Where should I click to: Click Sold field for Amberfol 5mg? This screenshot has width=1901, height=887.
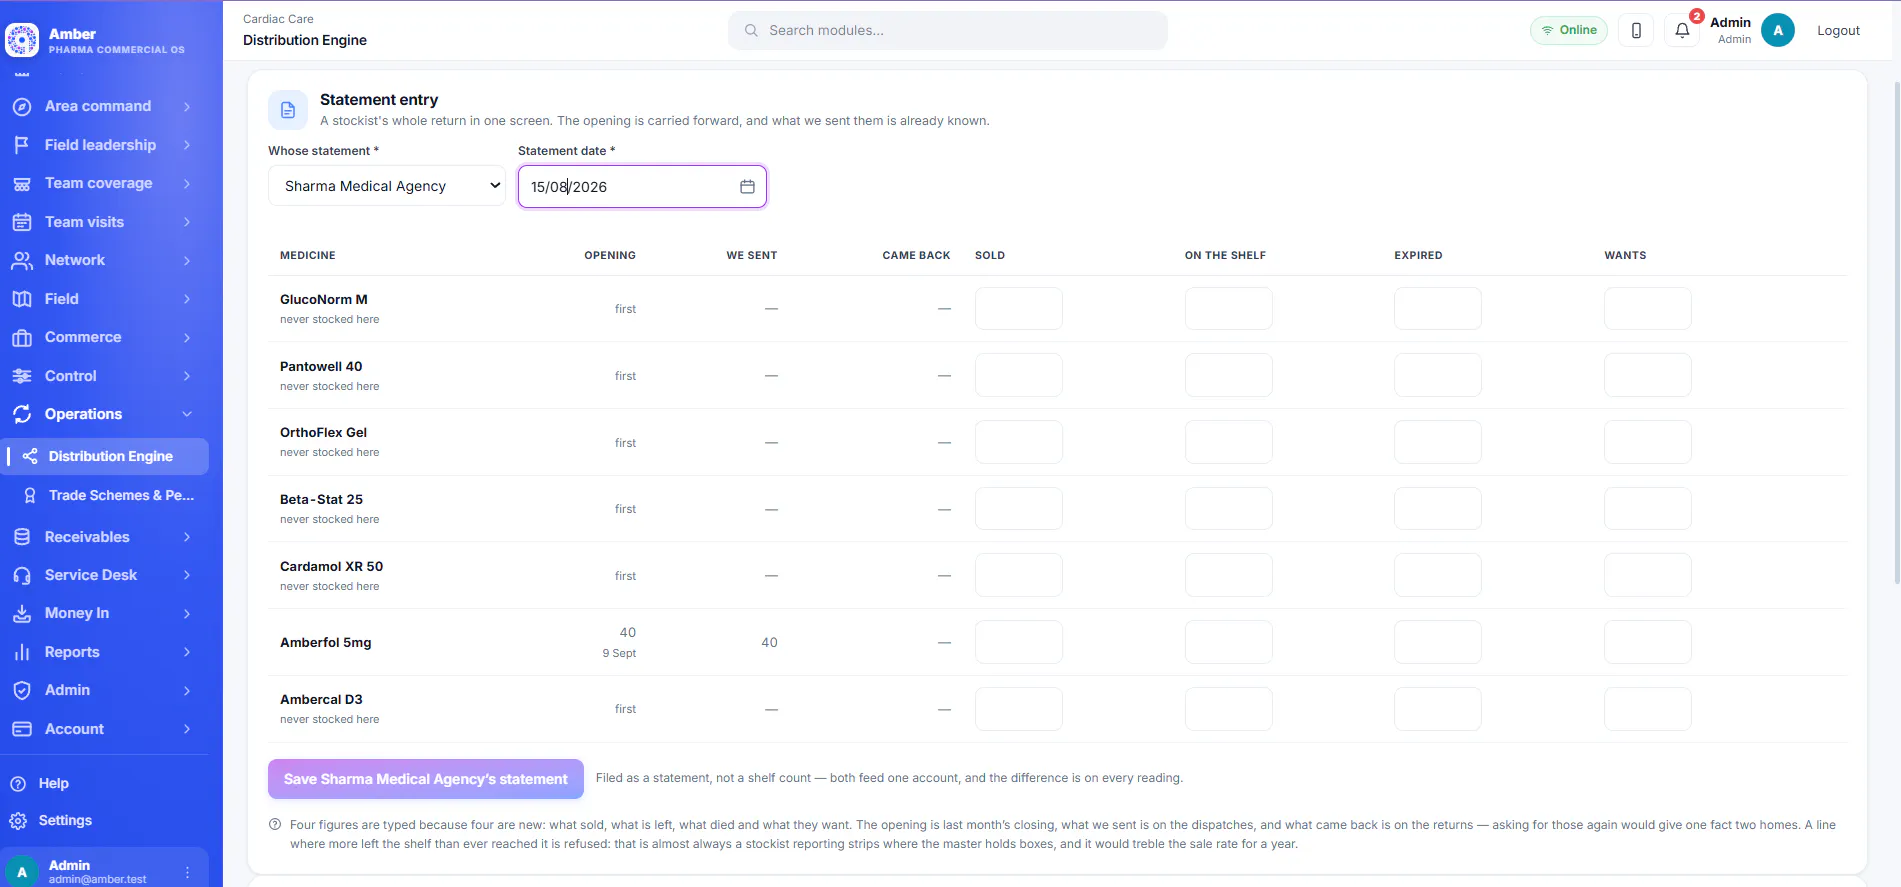pos(1019,642)
